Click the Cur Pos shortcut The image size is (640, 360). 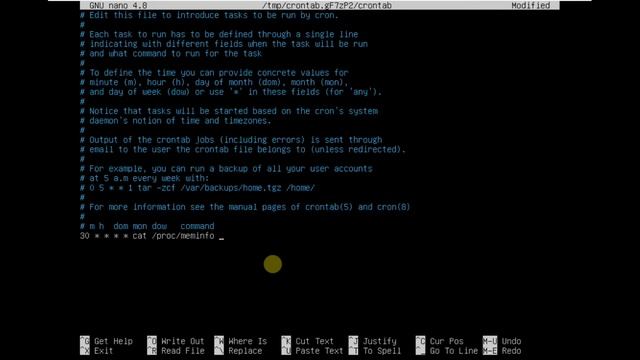[x=446, y=341]
